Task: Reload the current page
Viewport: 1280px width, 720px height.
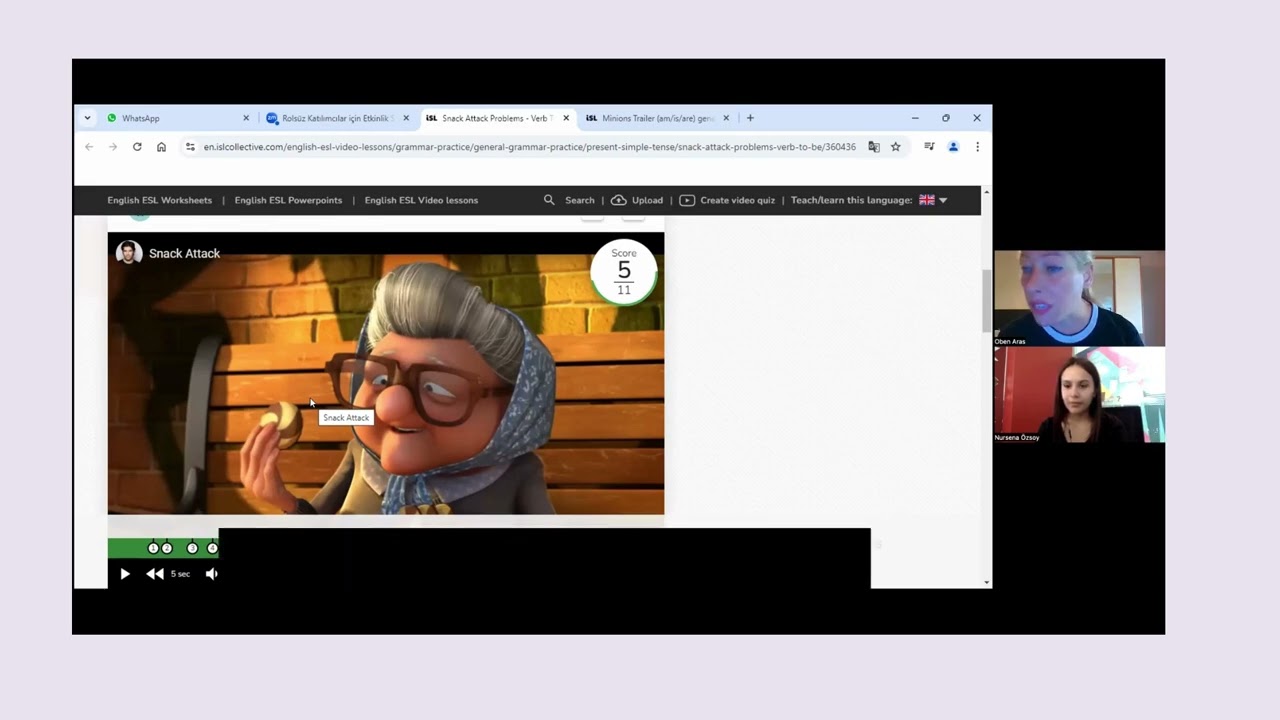Action: [137, 147]
